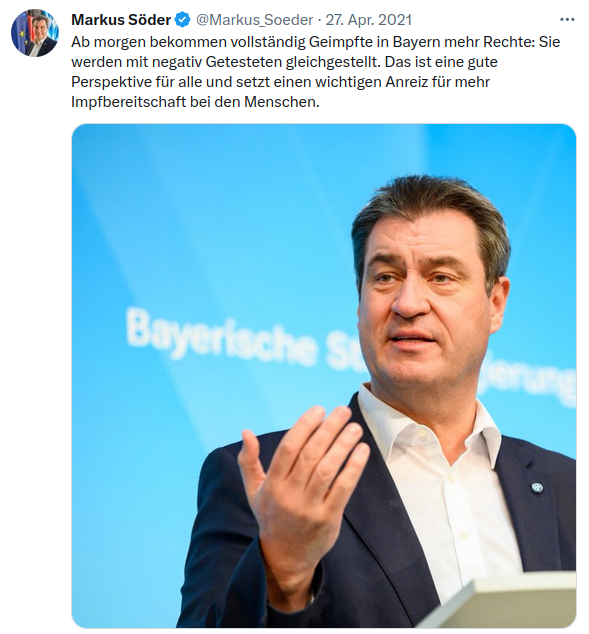Click the tweet text about Geimpfte
The height and width of the screenshot is (634, 589).
coord(315,72)
